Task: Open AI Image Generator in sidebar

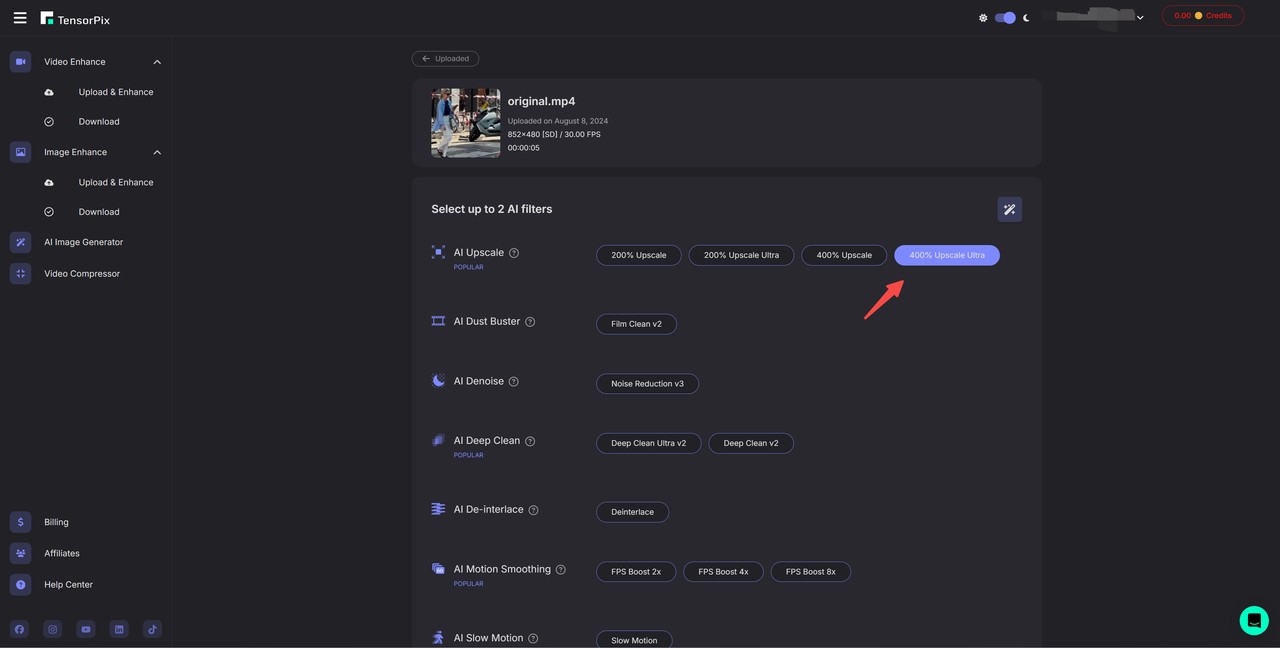Action: 83,242
